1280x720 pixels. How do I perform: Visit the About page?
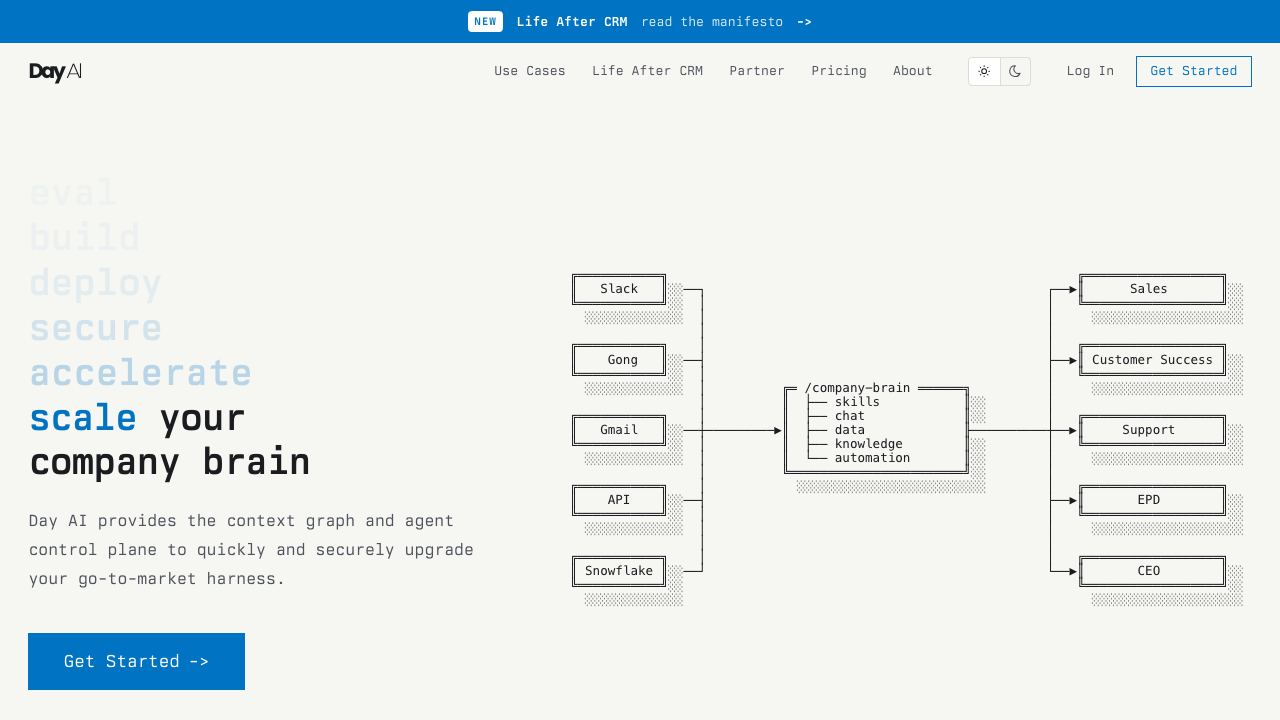tap(913, 71)
